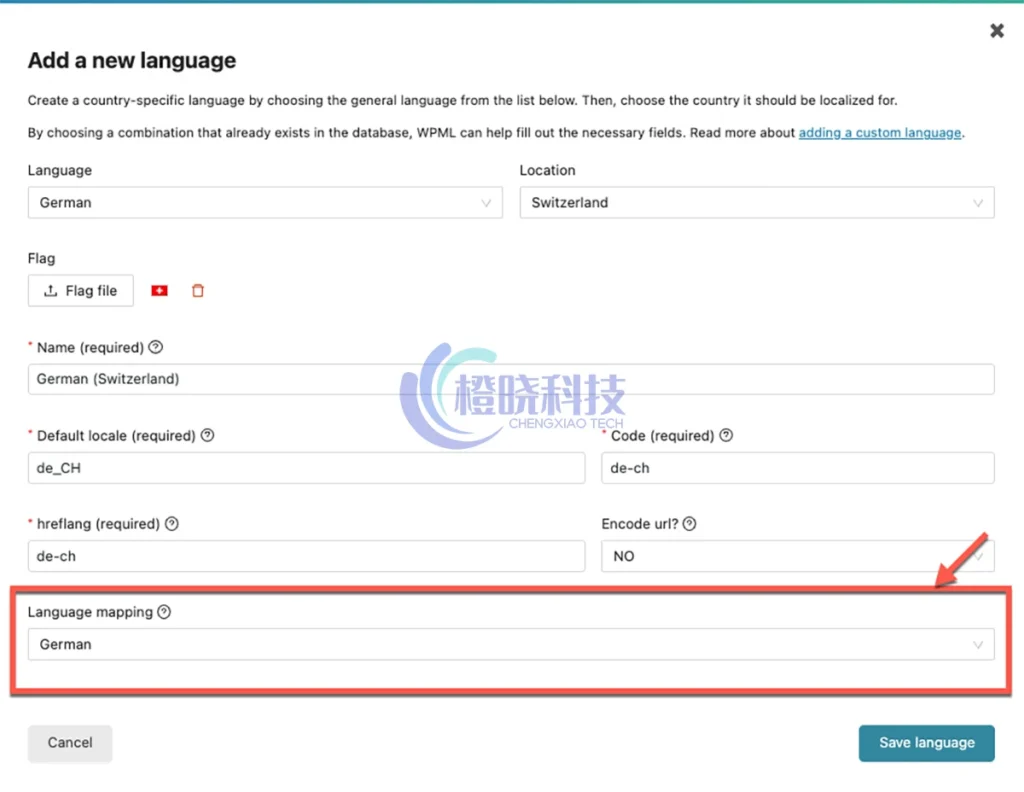Click the Flag file upload button

click(81, 291)
